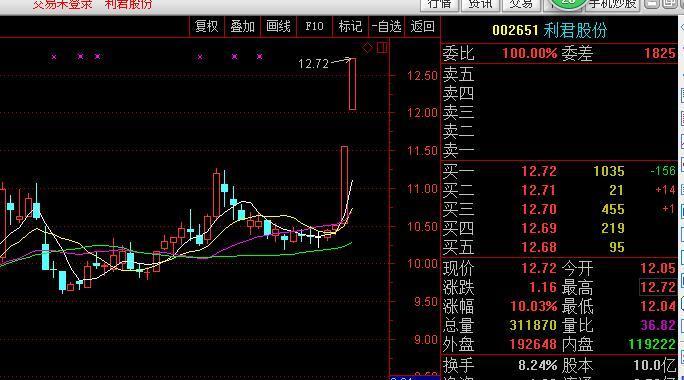Viewport: 684px width, 380px height.
Task: Click the 标记 mark toolbar button
Action: coord(350,26)
